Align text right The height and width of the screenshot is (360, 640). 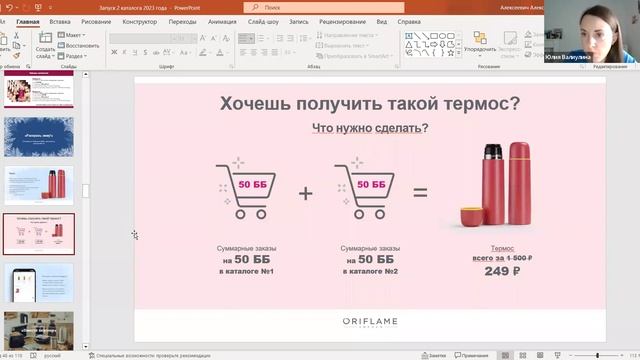click(x=264, y=52)
